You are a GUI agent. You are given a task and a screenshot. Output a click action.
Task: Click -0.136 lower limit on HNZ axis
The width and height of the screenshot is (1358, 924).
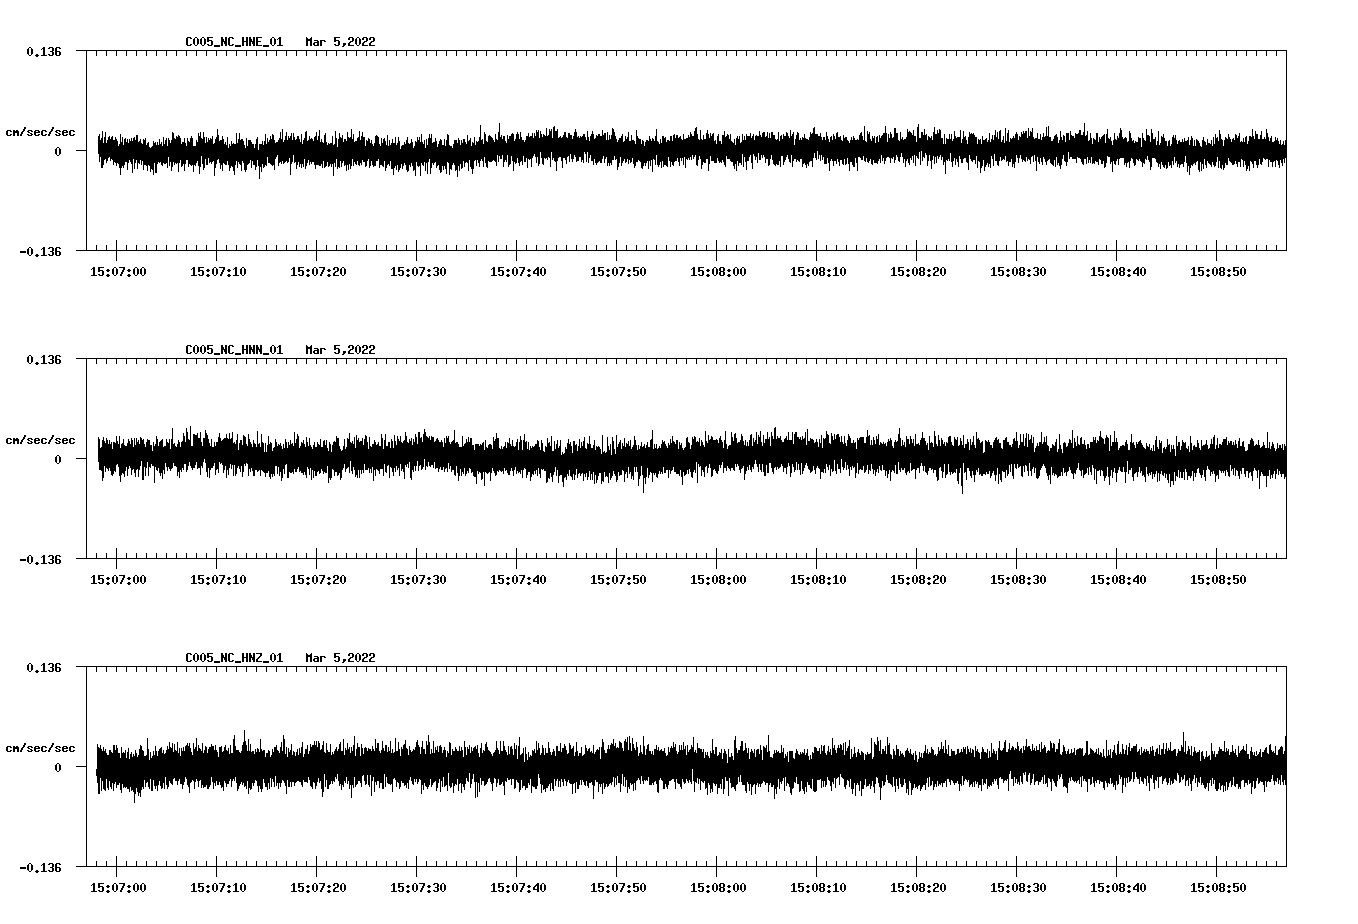coord(40,867)
